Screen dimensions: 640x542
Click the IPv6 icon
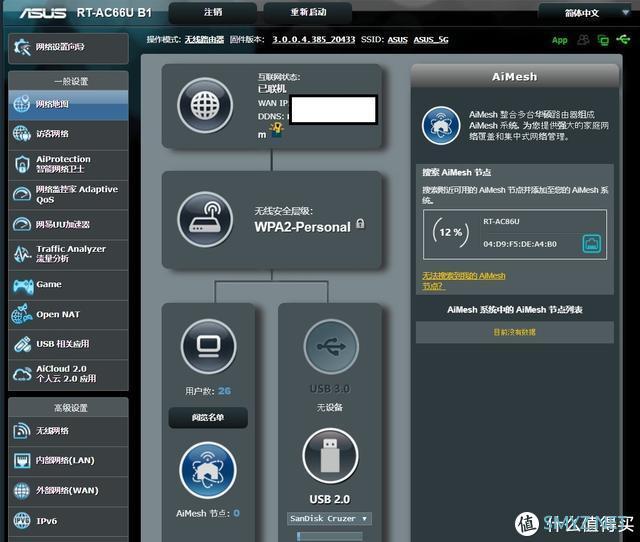[22, 521]
